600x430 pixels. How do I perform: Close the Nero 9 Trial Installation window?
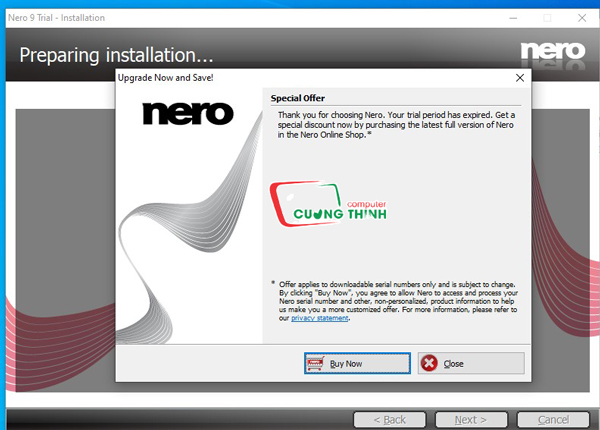582,18
